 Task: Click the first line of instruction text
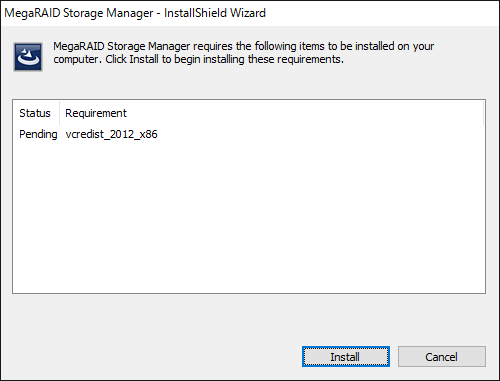pos(243,46)
